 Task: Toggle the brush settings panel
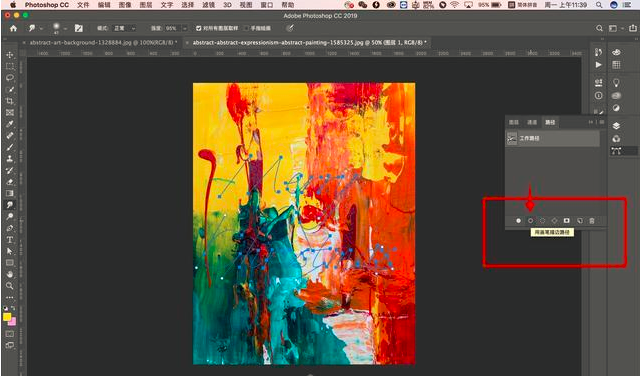(x=79, y=28)
